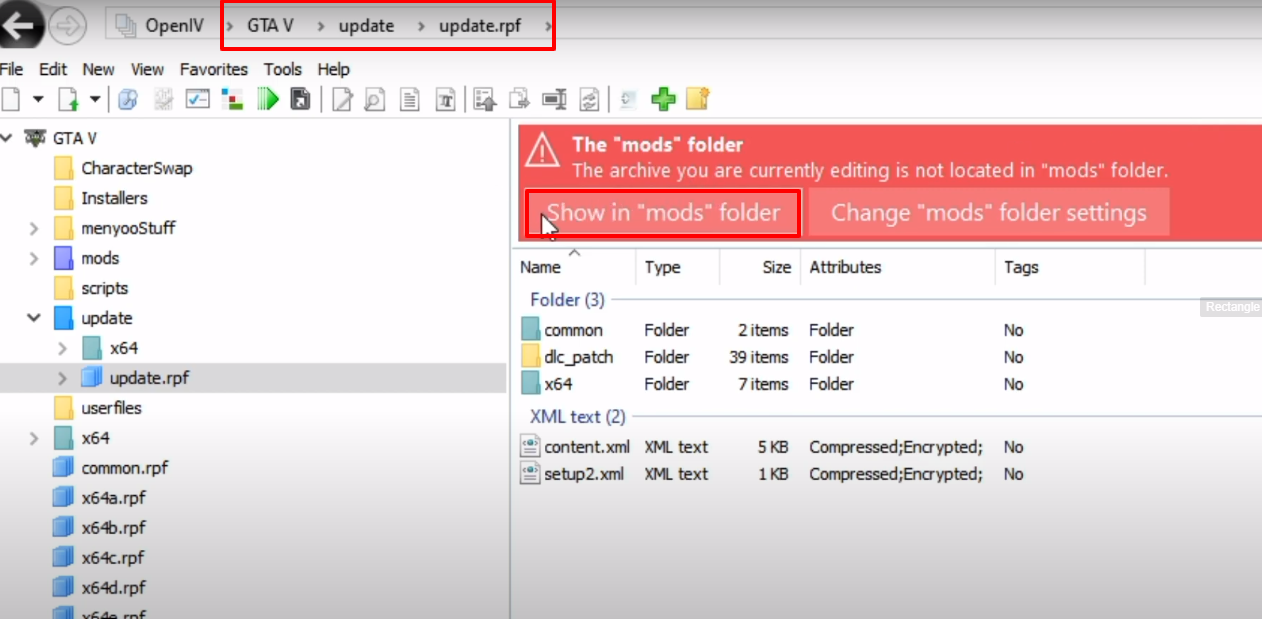
Task: Select setup2.xml file row
Action: 830,474
